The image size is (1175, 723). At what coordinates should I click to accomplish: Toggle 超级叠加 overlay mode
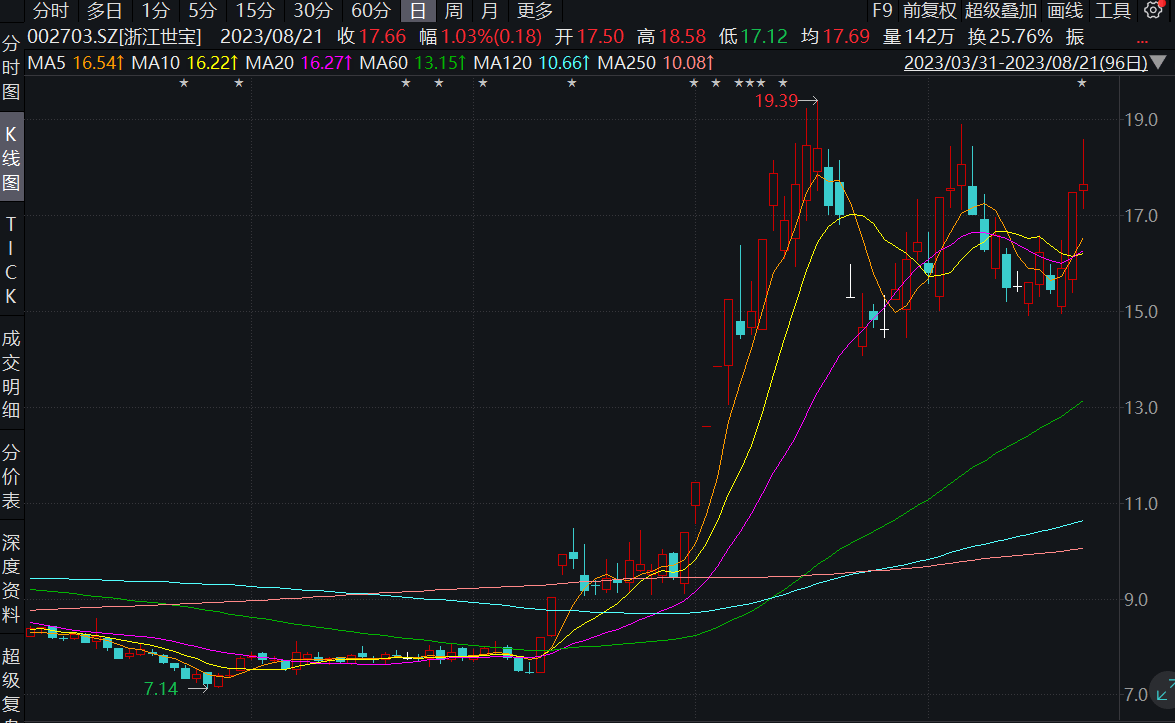[1002, 11]
